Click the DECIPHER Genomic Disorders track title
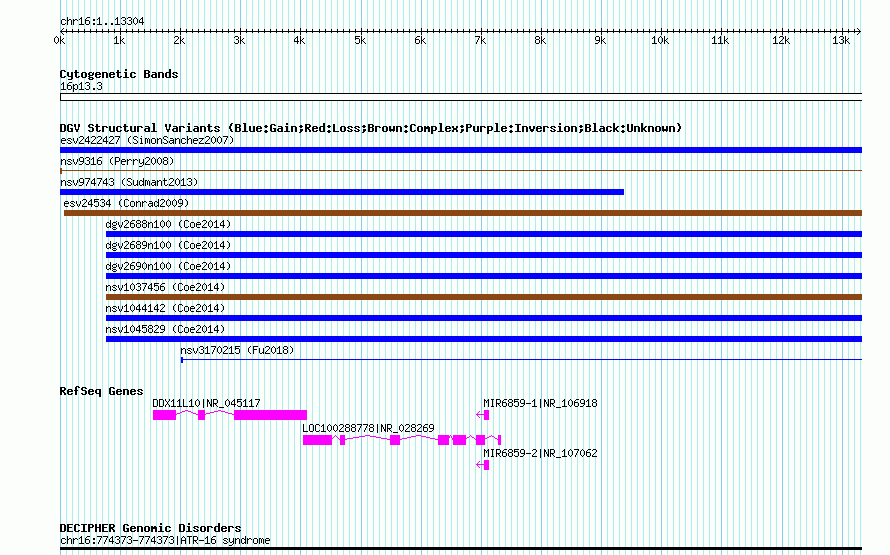The image size is (890, 555). 150,528
